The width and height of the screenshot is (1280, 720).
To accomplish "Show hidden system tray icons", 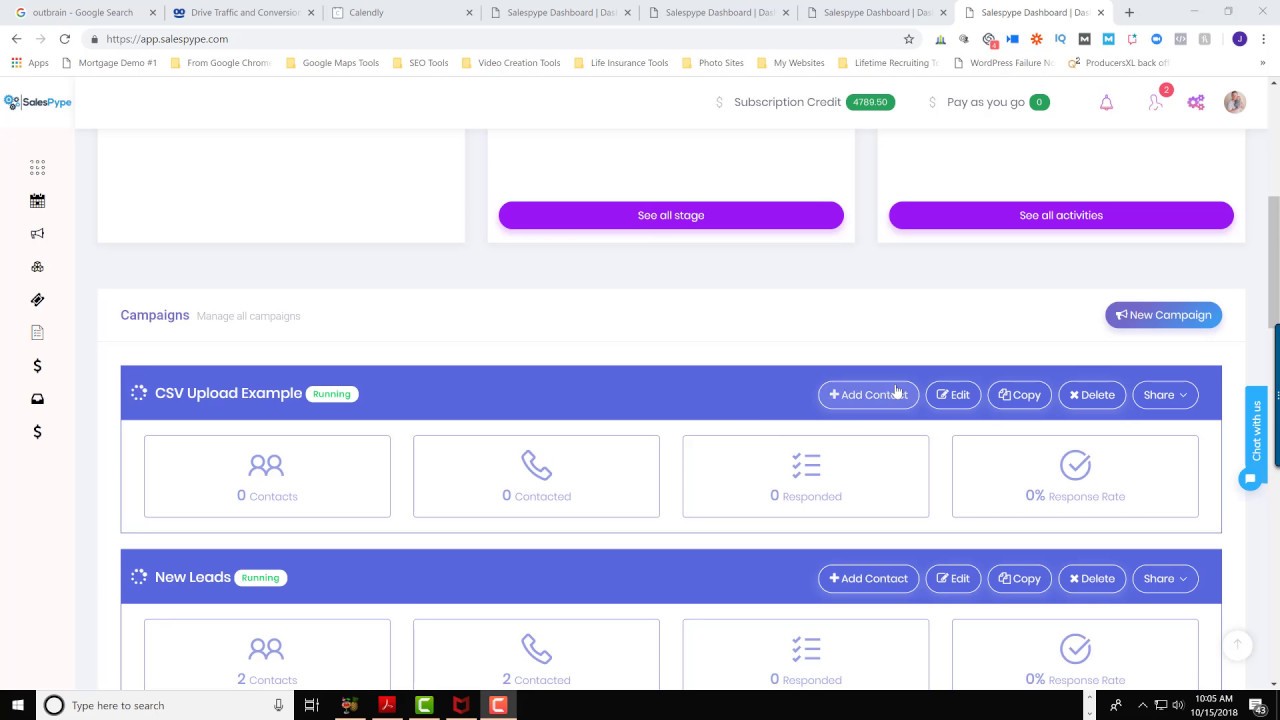I will [x=1142, y=705].
